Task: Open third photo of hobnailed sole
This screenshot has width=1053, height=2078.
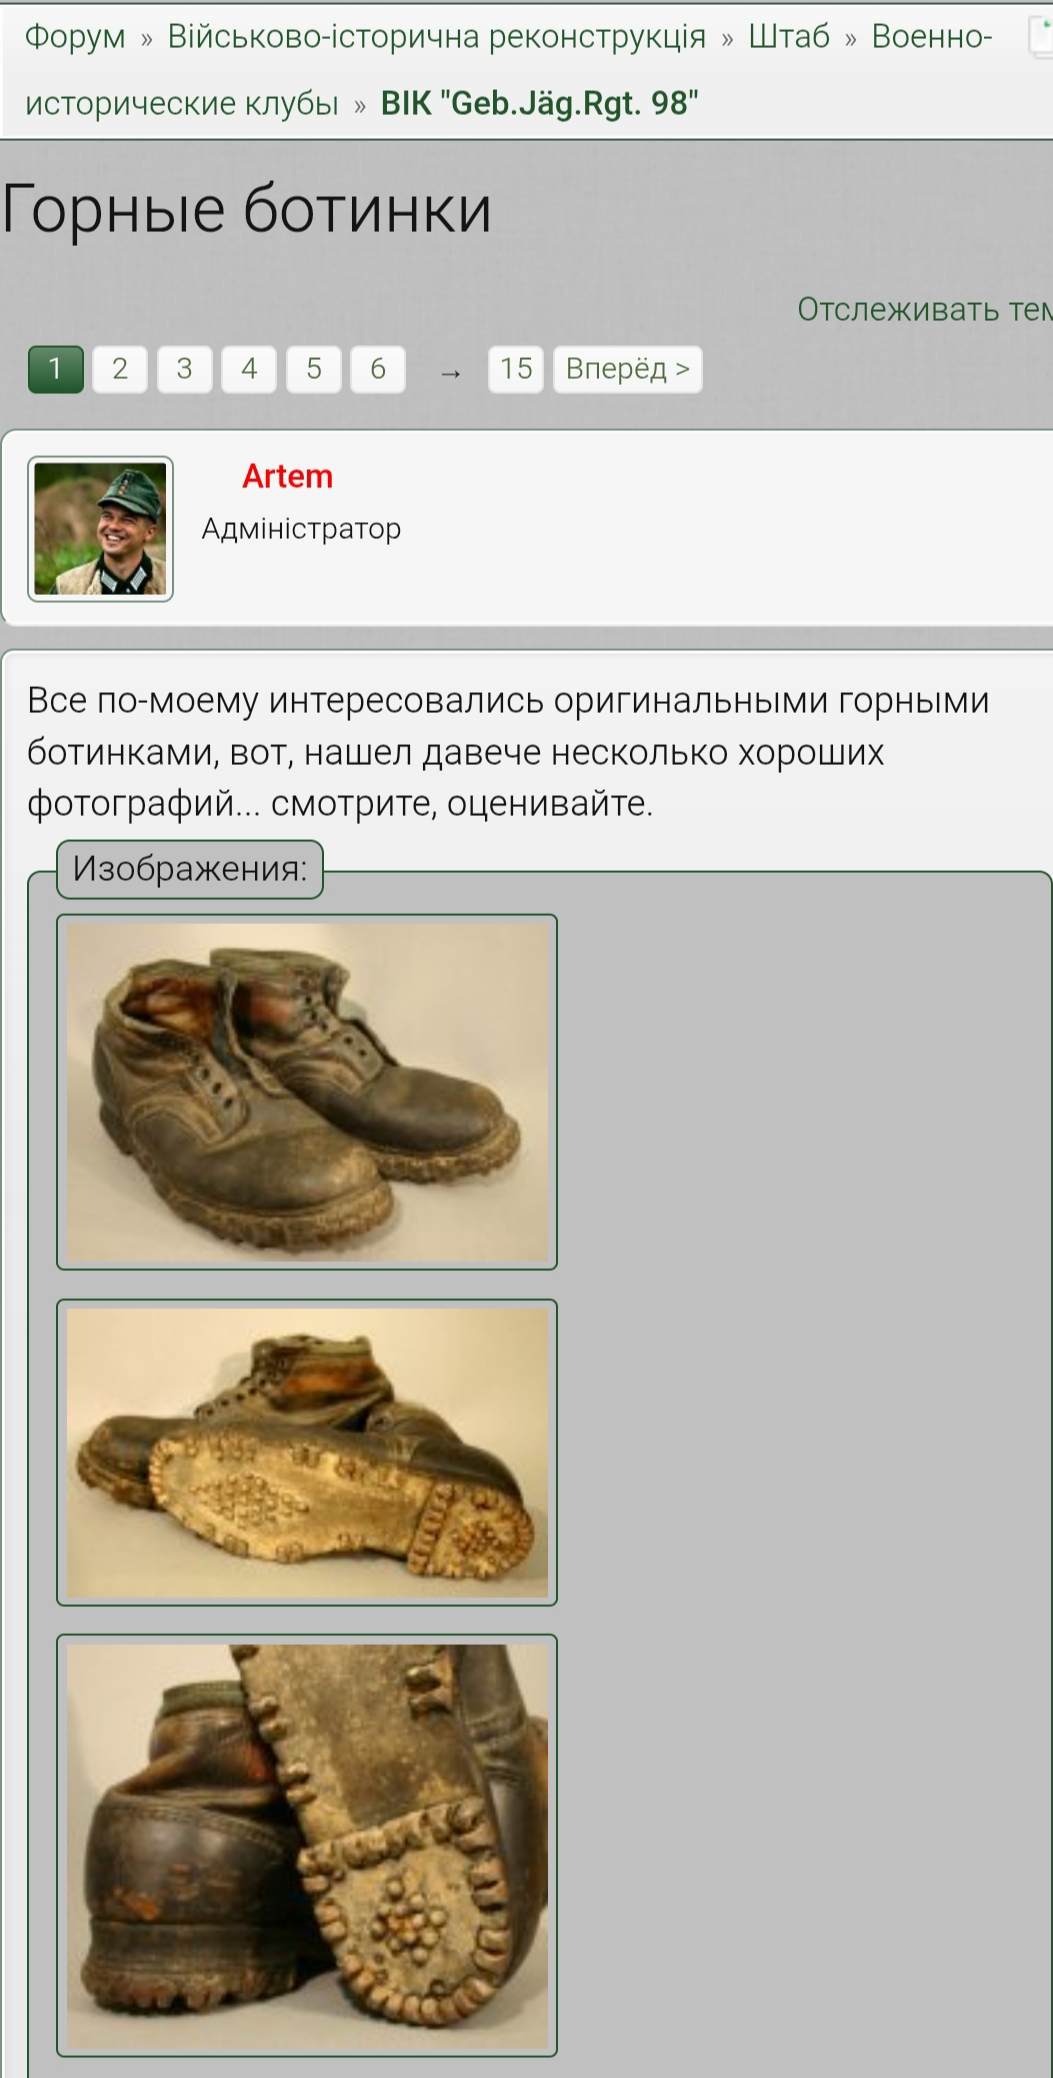Action: click(x=307, y=1845)
